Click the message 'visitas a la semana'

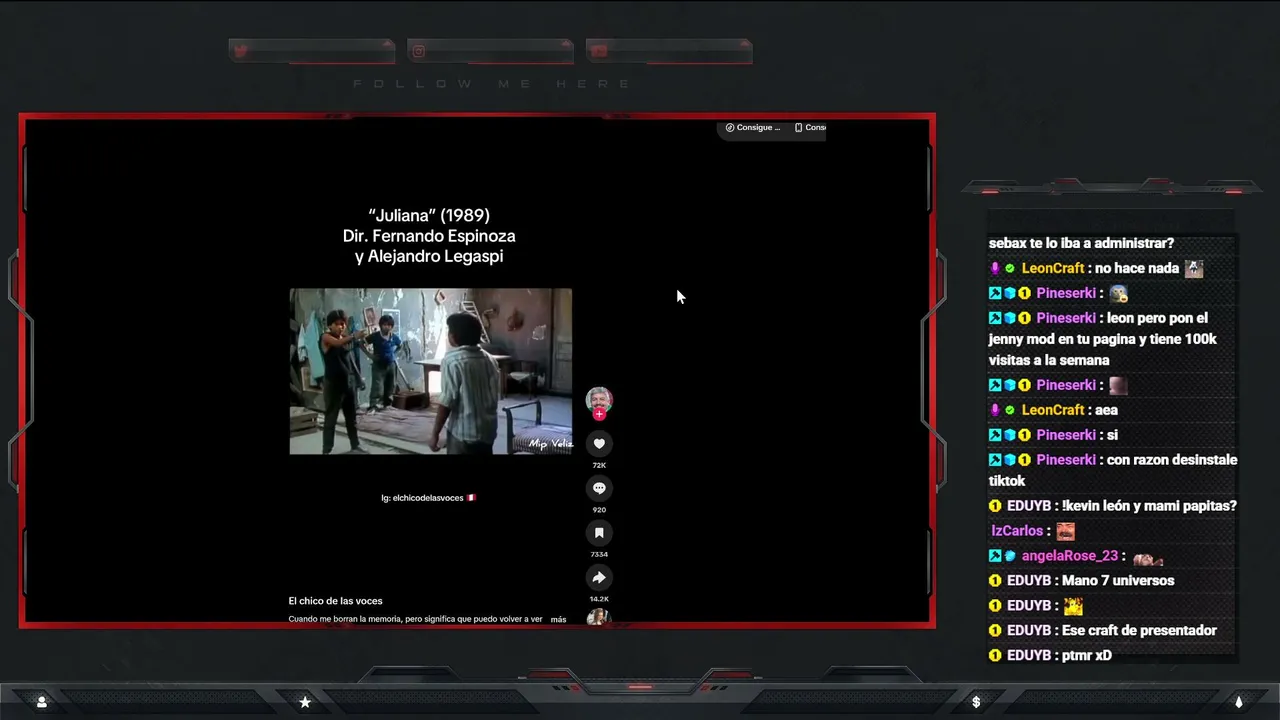click(x=1049, y=360)
